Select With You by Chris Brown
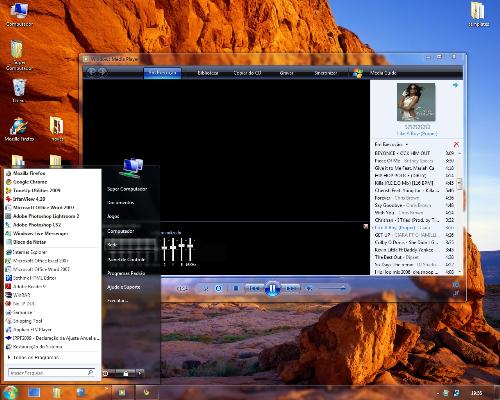 click(414, 213)
